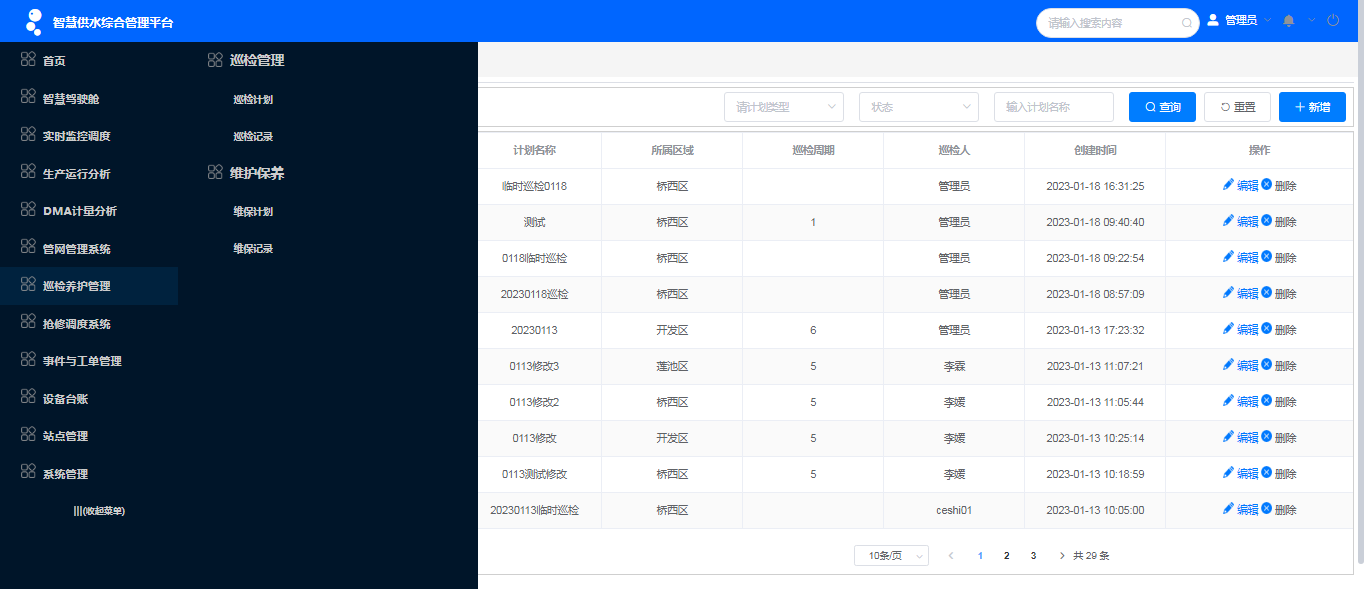
Task: Edit the 20230113 row
Action: (x=1240, y=330)
